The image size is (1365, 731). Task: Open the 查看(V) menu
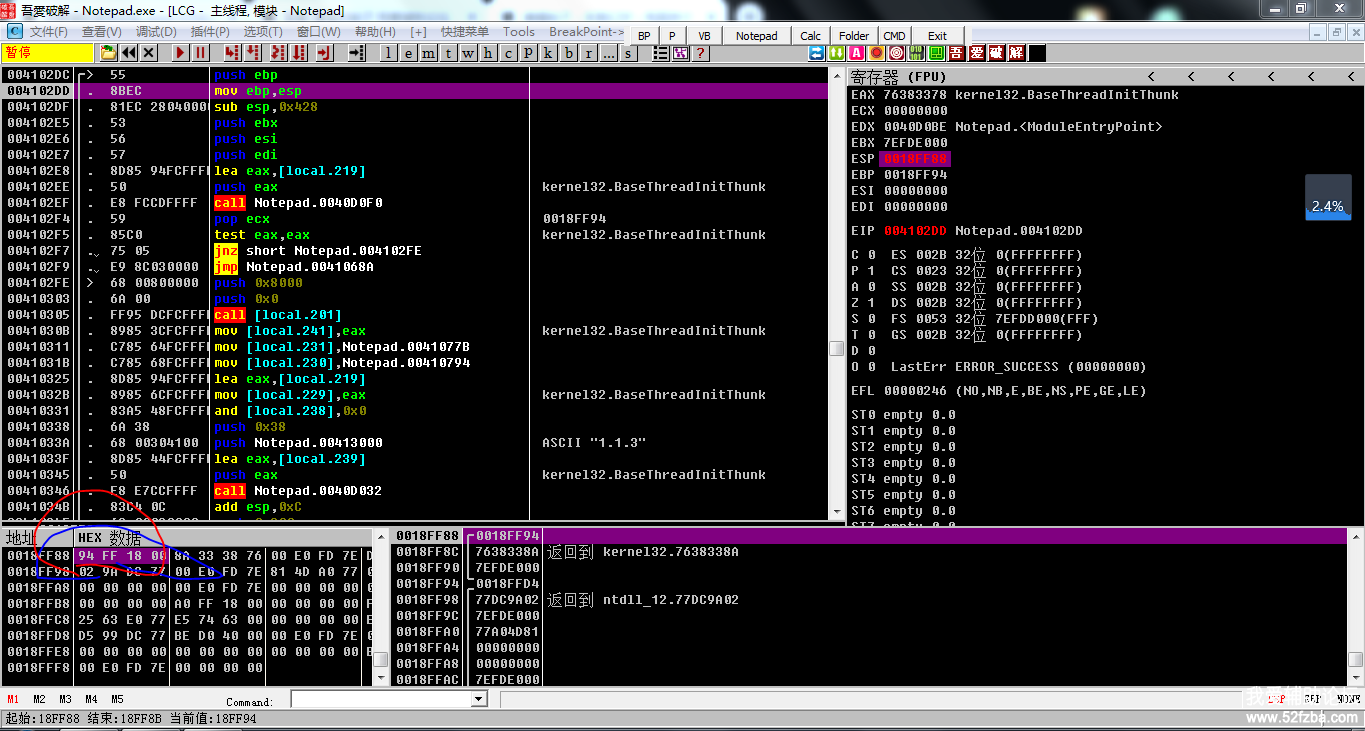[x=101, y=31]
